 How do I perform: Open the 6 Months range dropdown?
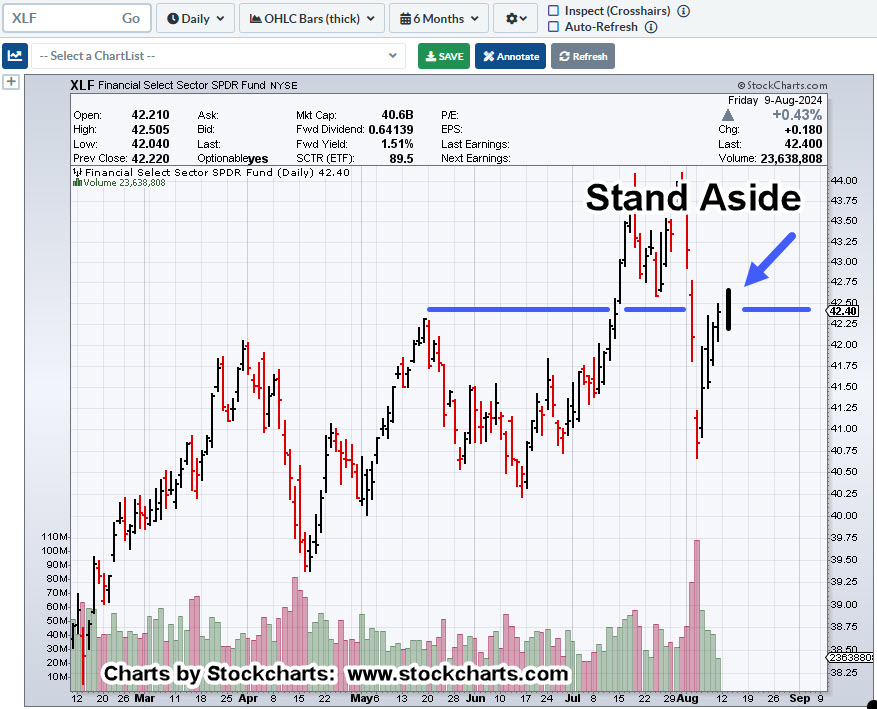pos(439,18)
